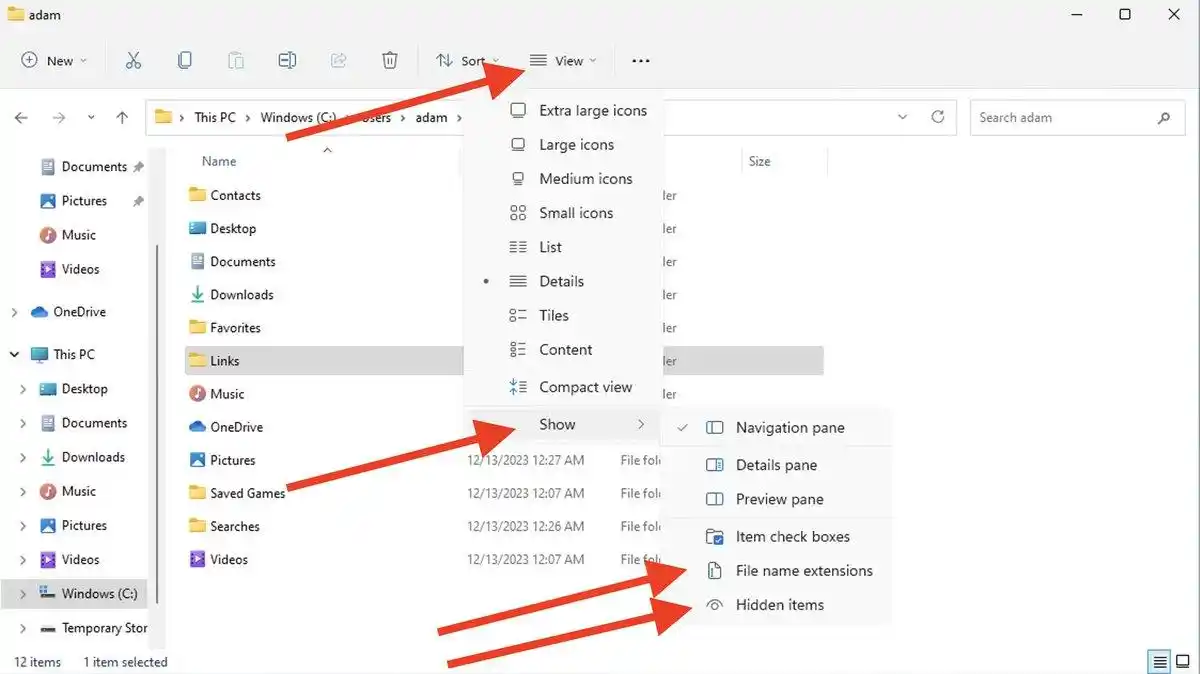The width and height of the screenshot is (1200, 674).
Task: Toggle Hidden items visibility
Action: point(779,605)
